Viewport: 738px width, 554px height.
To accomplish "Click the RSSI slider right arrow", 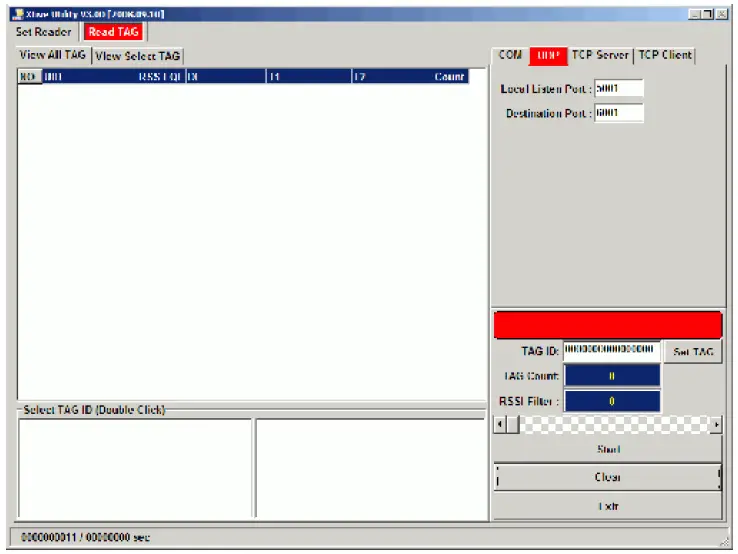I will (x=716, y=425).
